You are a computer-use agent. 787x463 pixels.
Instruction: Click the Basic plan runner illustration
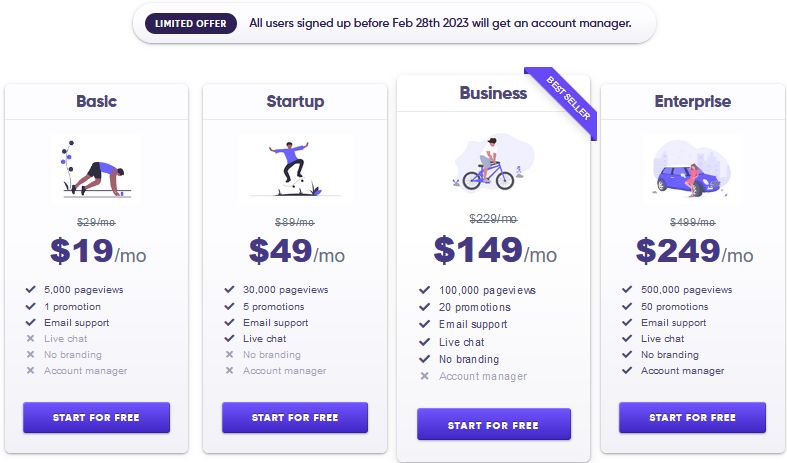tap(96, 168)
